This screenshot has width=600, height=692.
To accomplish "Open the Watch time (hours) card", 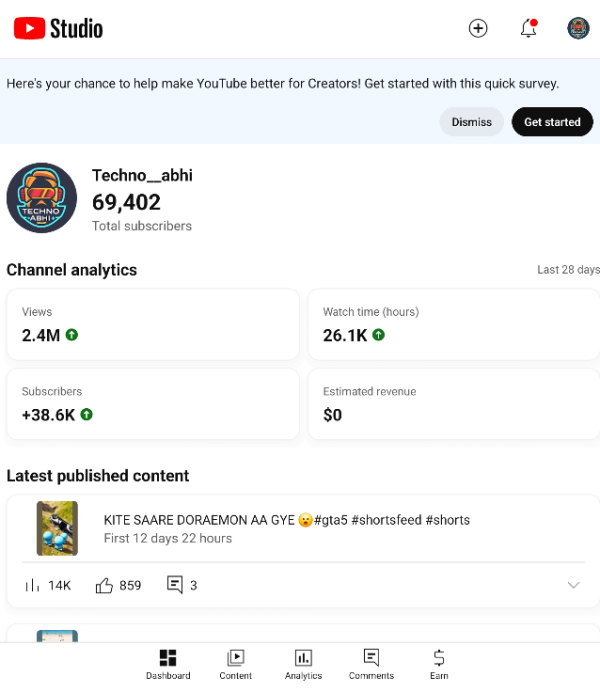I will [451, 325].
